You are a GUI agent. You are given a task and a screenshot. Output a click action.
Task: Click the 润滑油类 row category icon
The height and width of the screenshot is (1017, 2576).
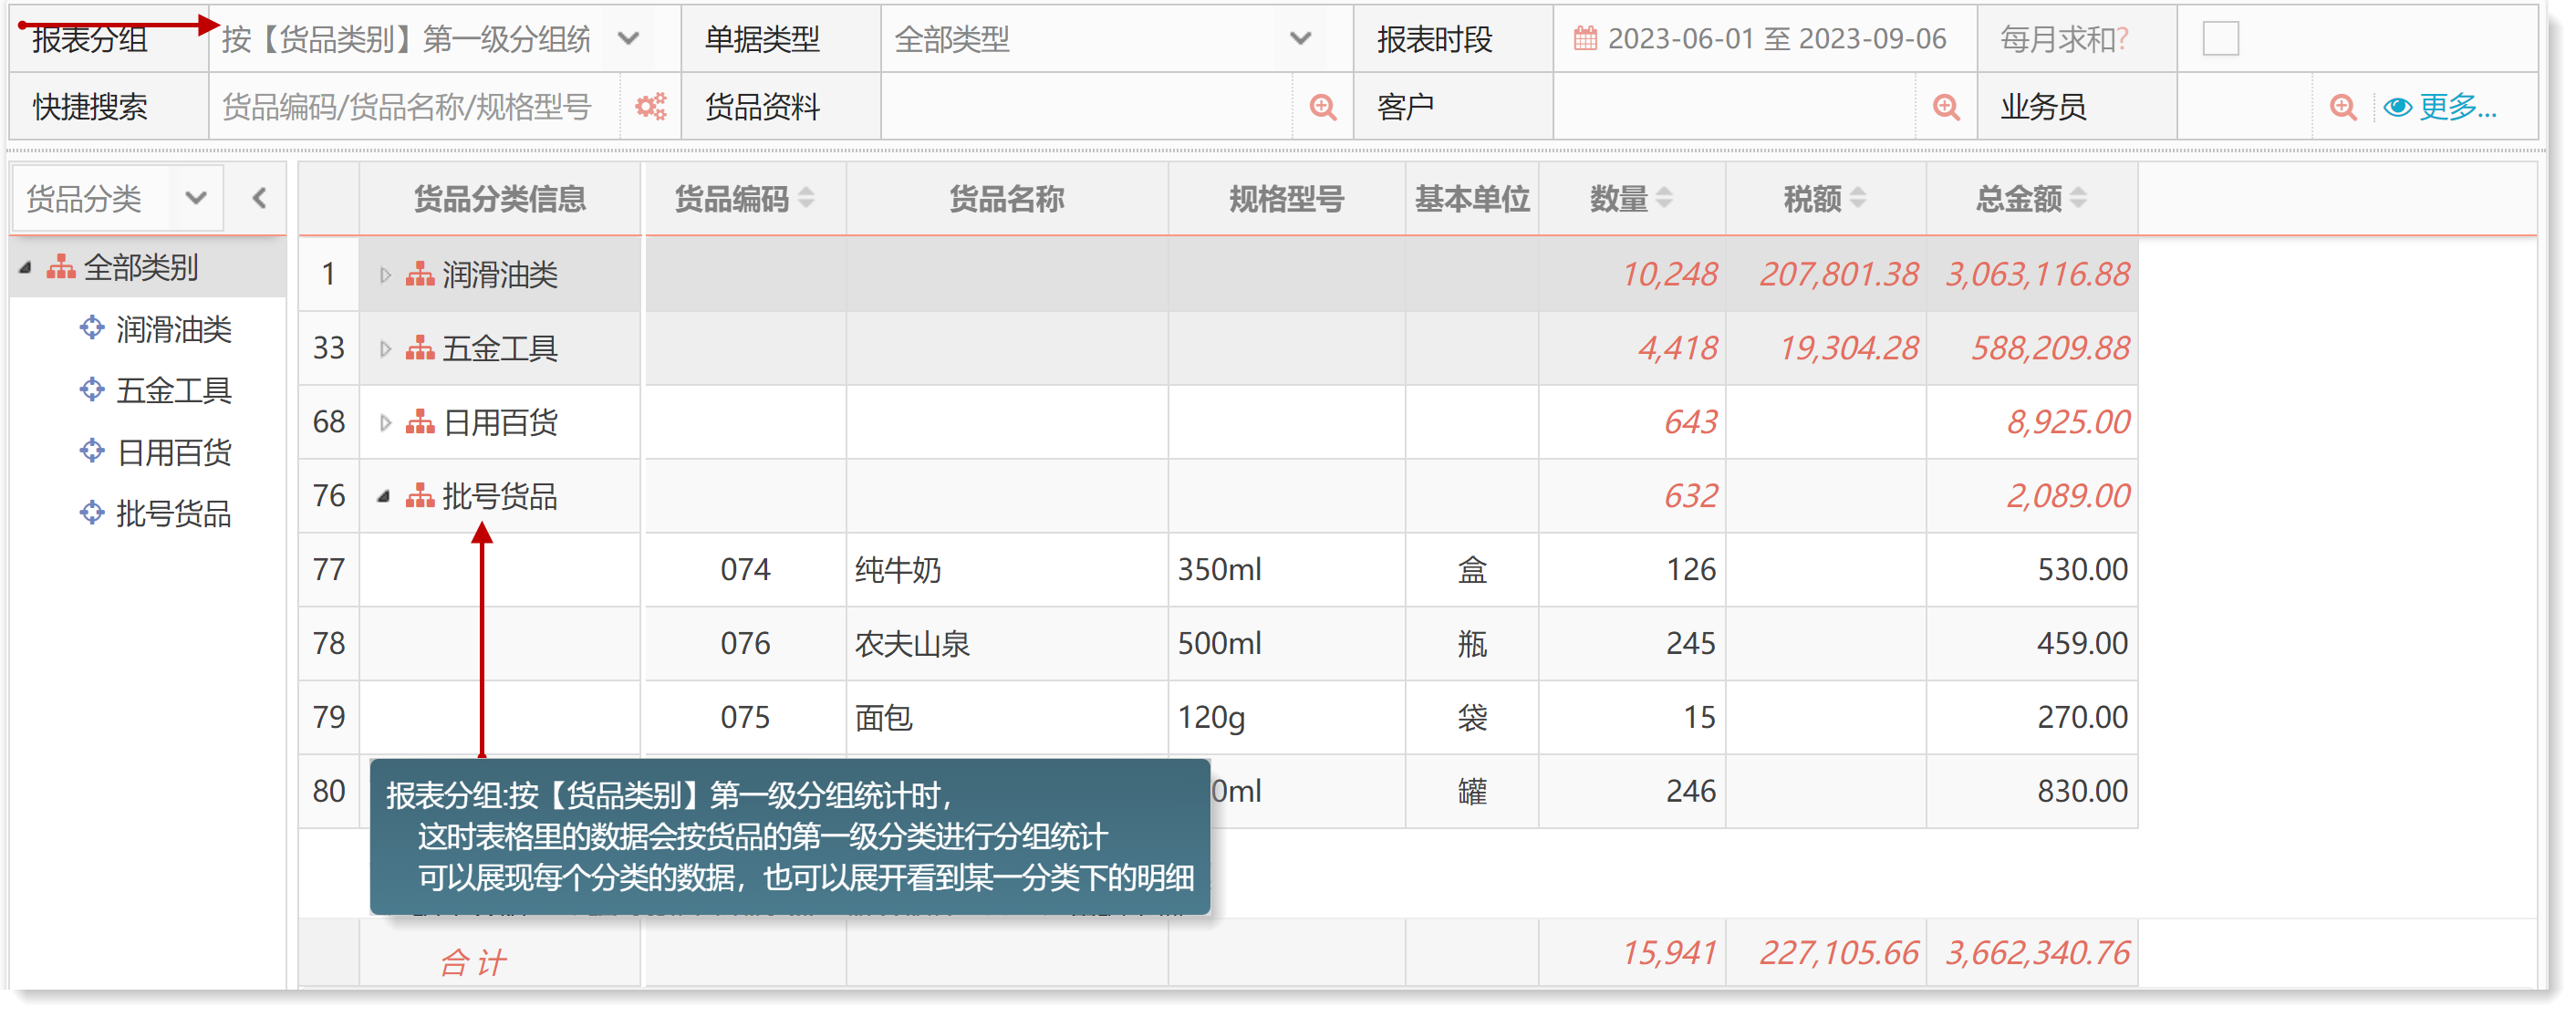point(420,274)
